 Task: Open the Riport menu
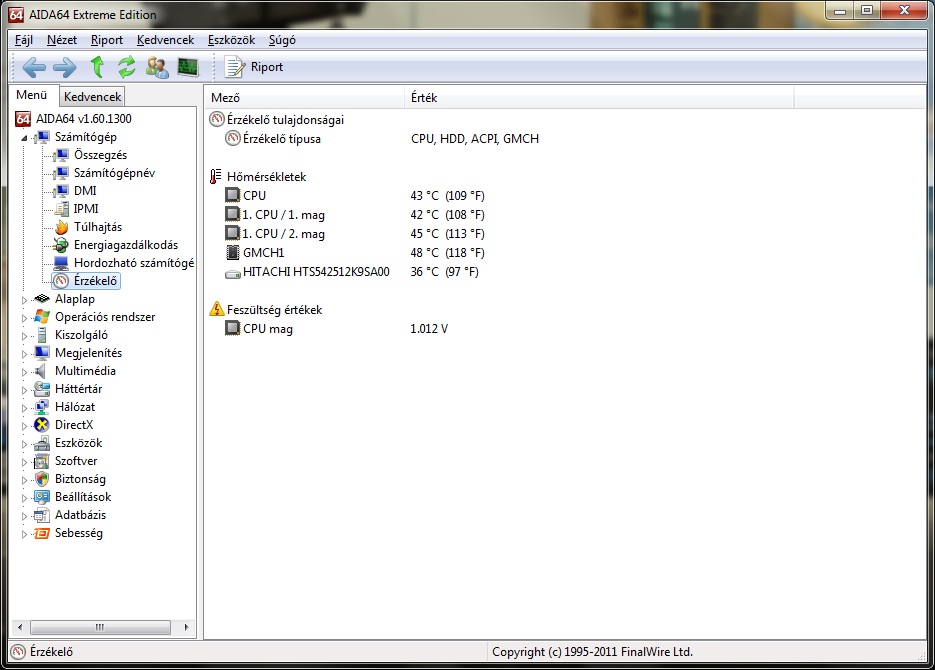coord(107,40)
